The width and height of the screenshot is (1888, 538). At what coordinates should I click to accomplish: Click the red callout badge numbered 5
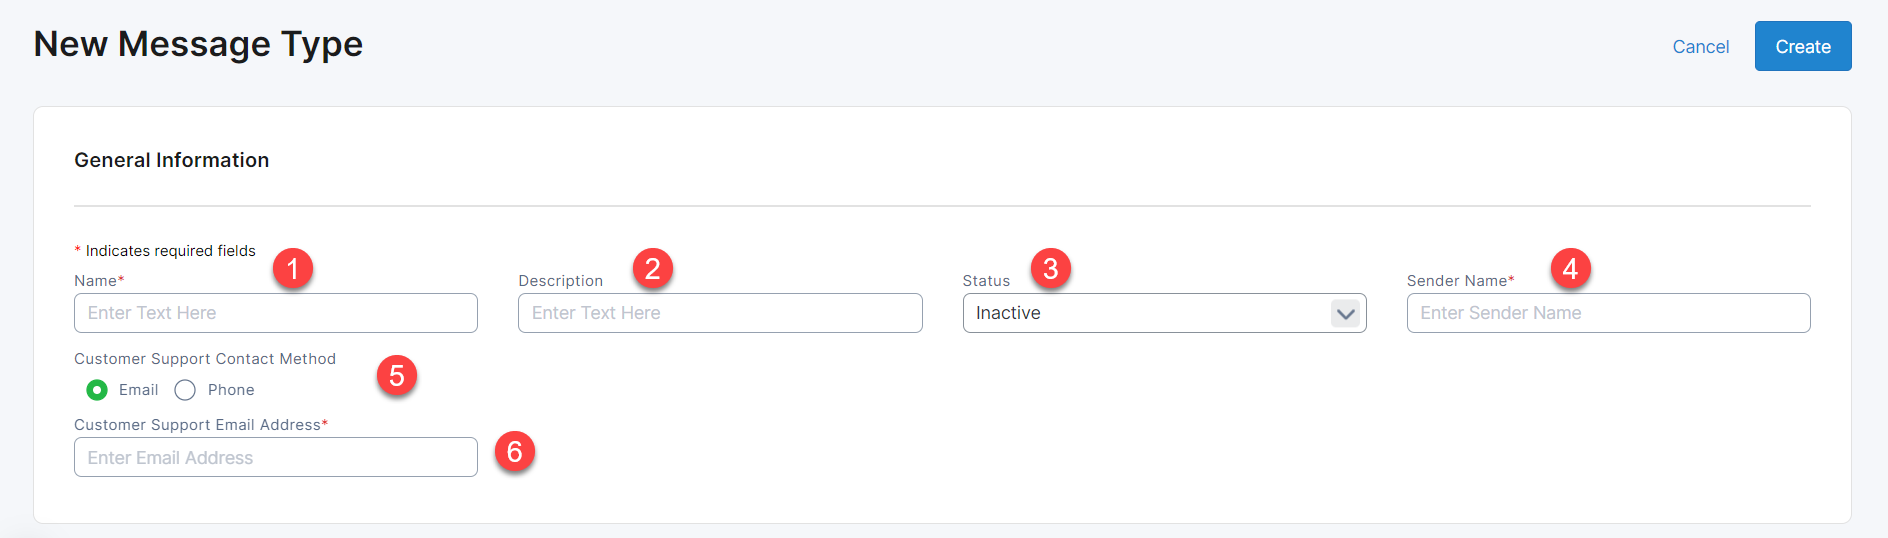tap(397, 376)
